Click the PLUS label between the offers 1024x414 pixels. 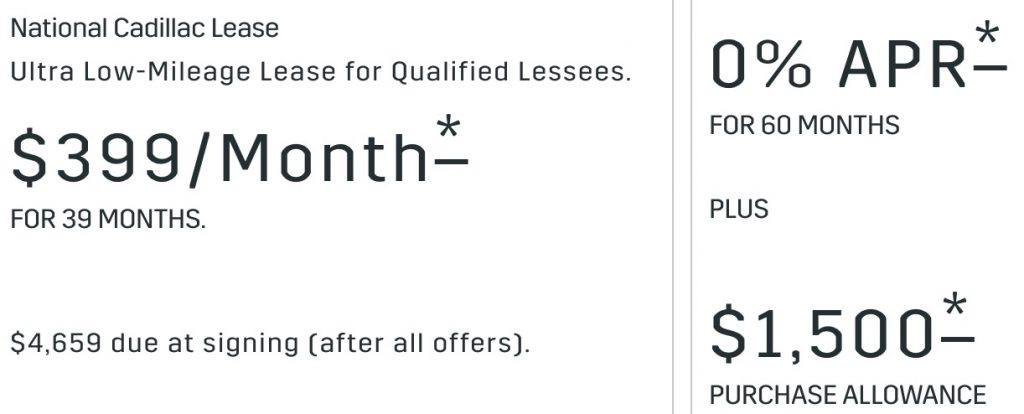739,210
